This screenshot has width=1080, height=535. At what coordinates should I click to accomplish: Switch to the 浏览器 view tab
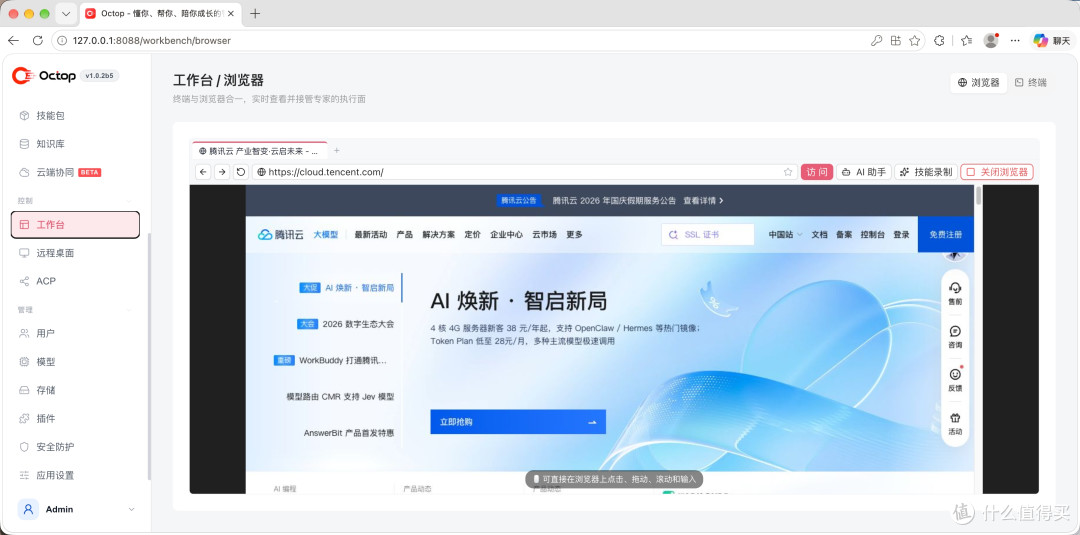click(x=978, y=83)
